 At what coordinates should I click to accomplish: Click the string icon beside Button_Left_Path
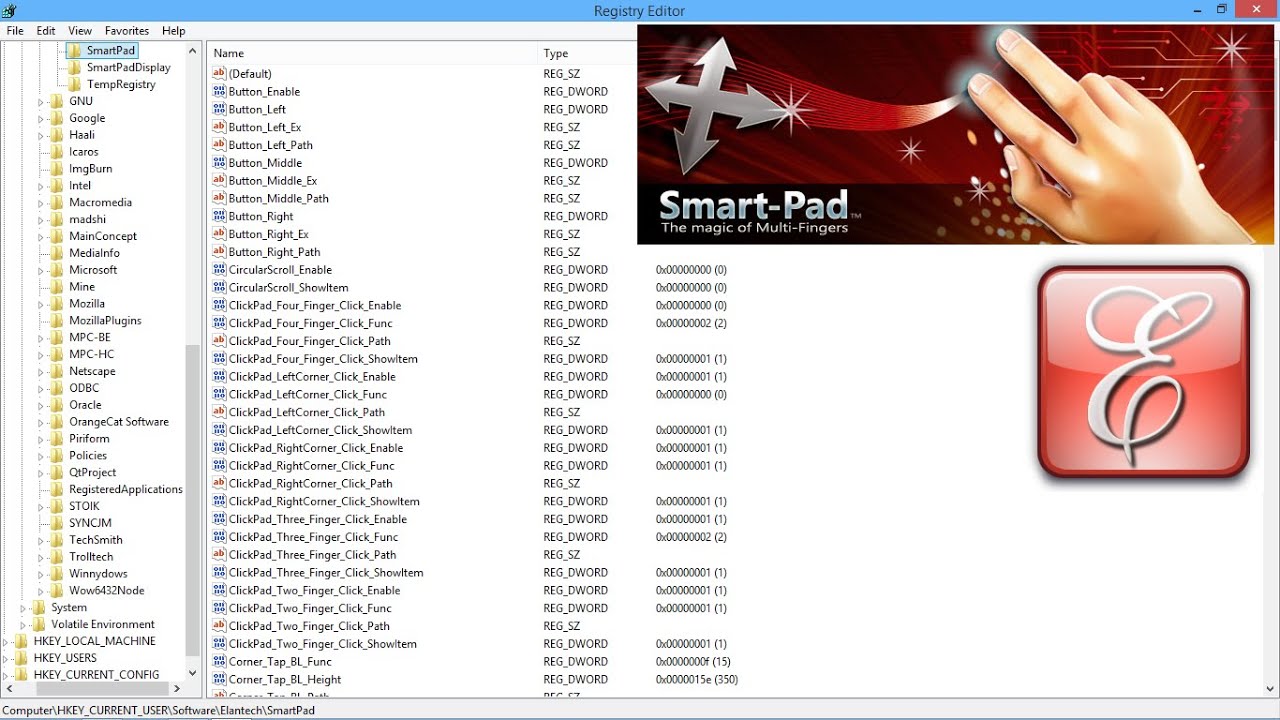click(219, 145)
